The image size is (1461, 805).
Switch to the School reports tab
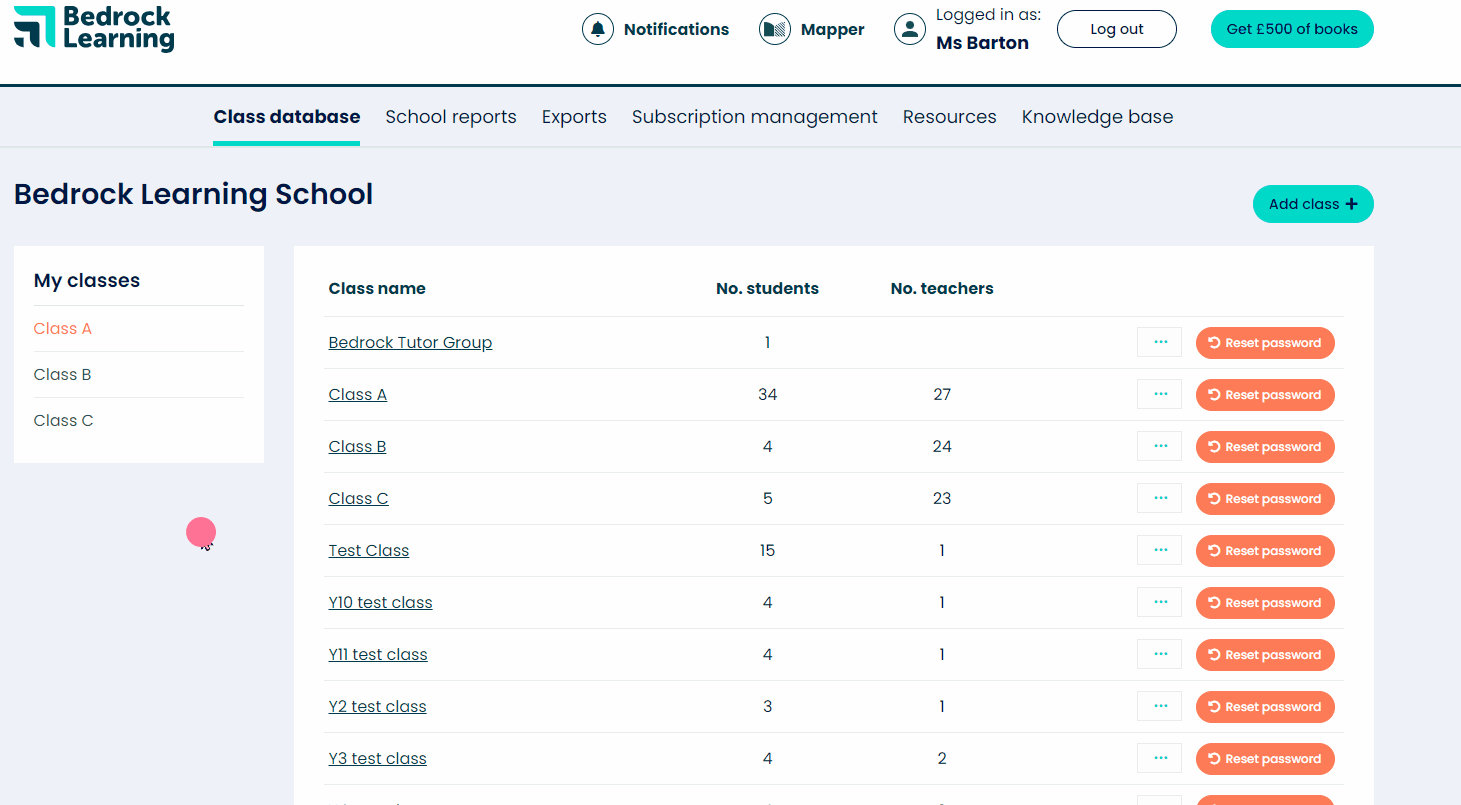pos(451,116)
